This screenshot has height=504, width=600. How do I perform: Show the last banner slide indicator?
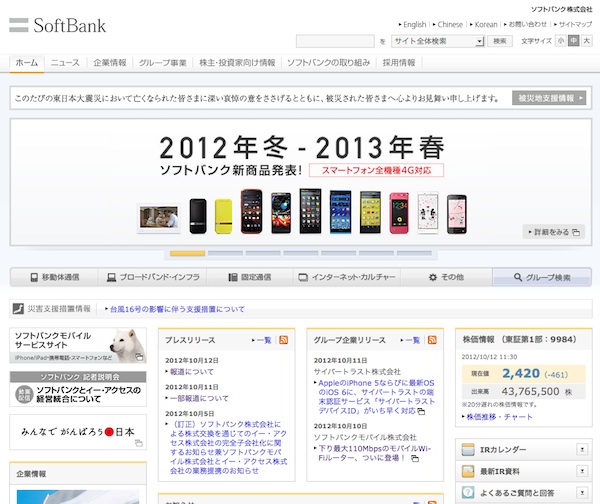pyautogui.click(x=414, y=253)
